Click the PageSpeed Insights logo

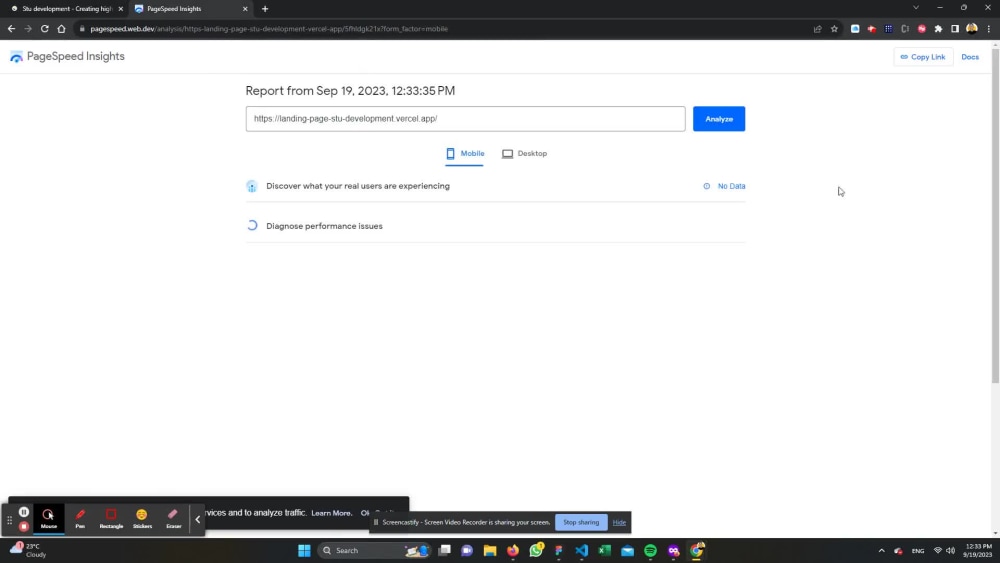click(x=67, y=57)
